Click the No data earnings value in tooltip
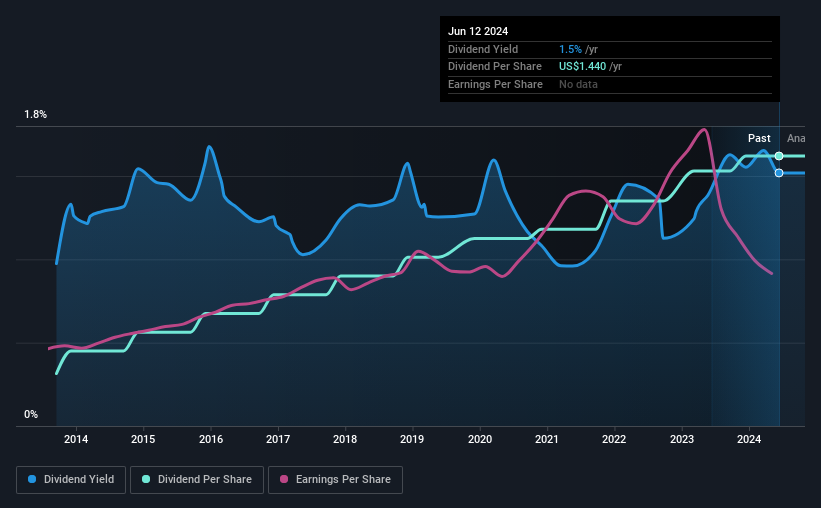The image size is (821, 508). point(578,84)
